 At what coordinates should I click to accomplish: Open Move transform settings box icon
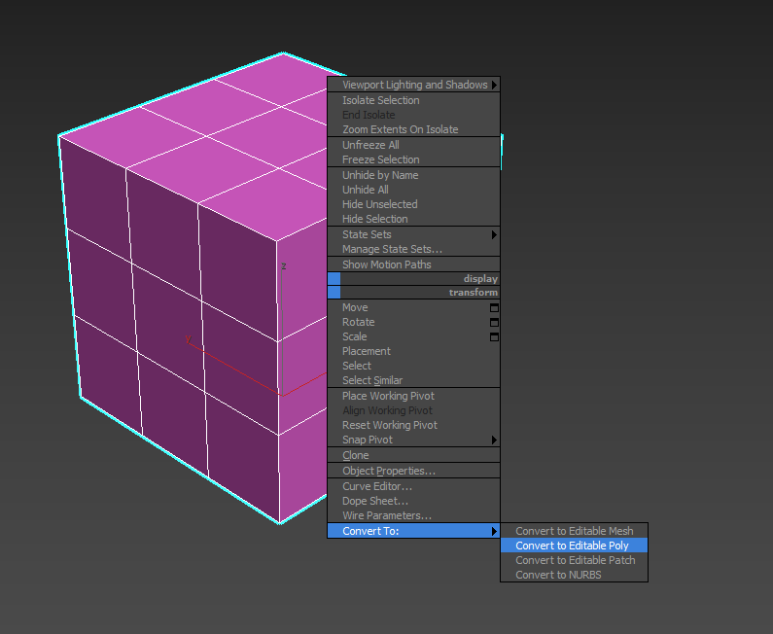coord(494,308)
